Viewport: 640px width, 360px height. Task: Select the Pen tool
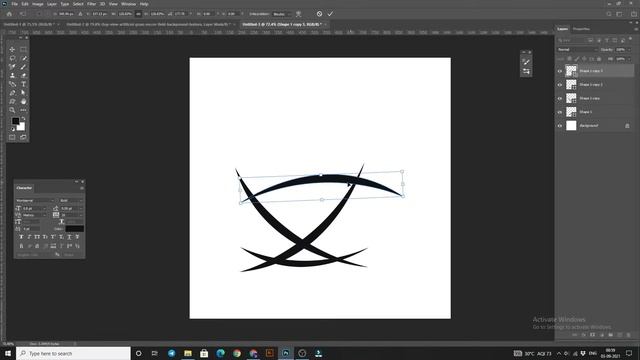(12, 93)
